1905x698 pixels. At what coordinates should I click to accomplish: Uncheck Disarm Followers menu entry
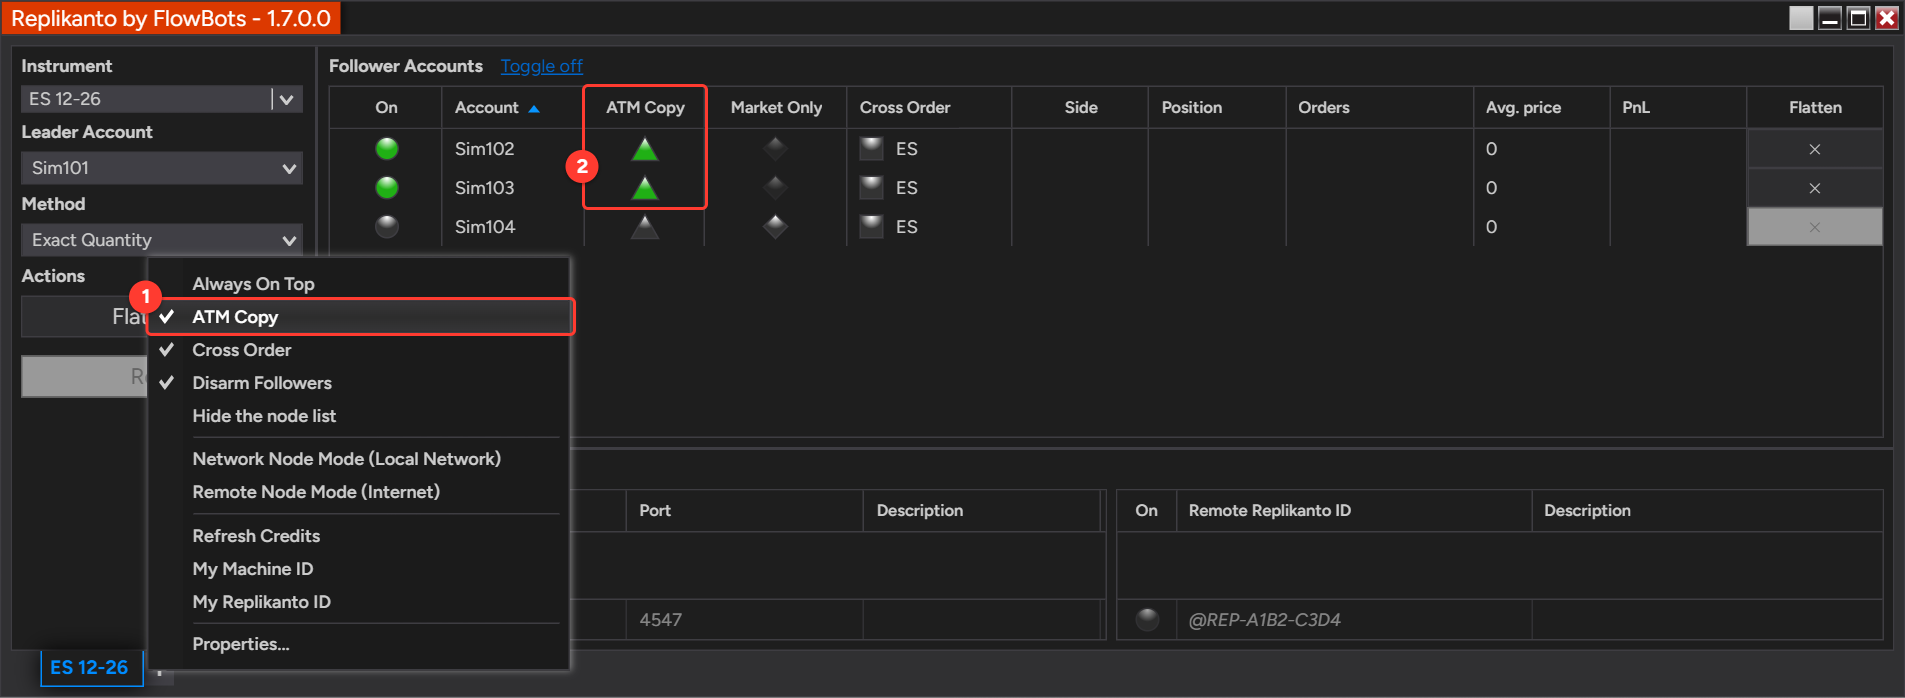point(358,383)
